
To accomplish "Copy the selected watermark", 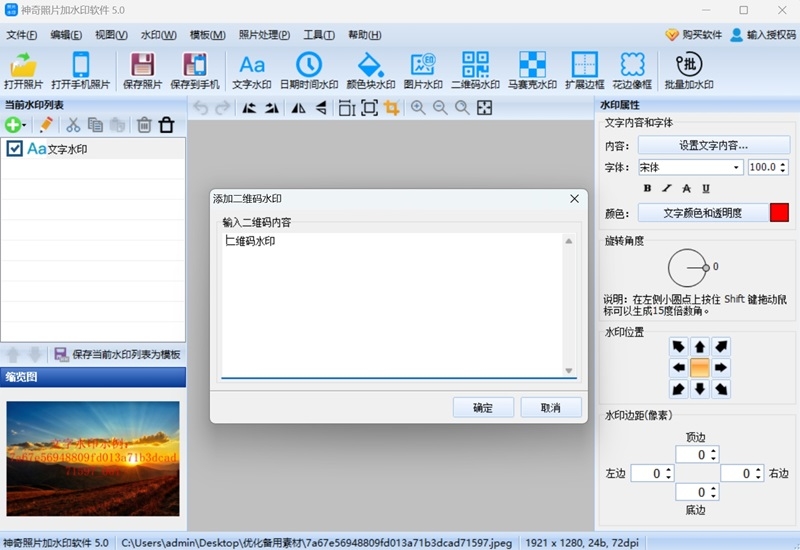I will pyautogui.click(x=95, y=124).
